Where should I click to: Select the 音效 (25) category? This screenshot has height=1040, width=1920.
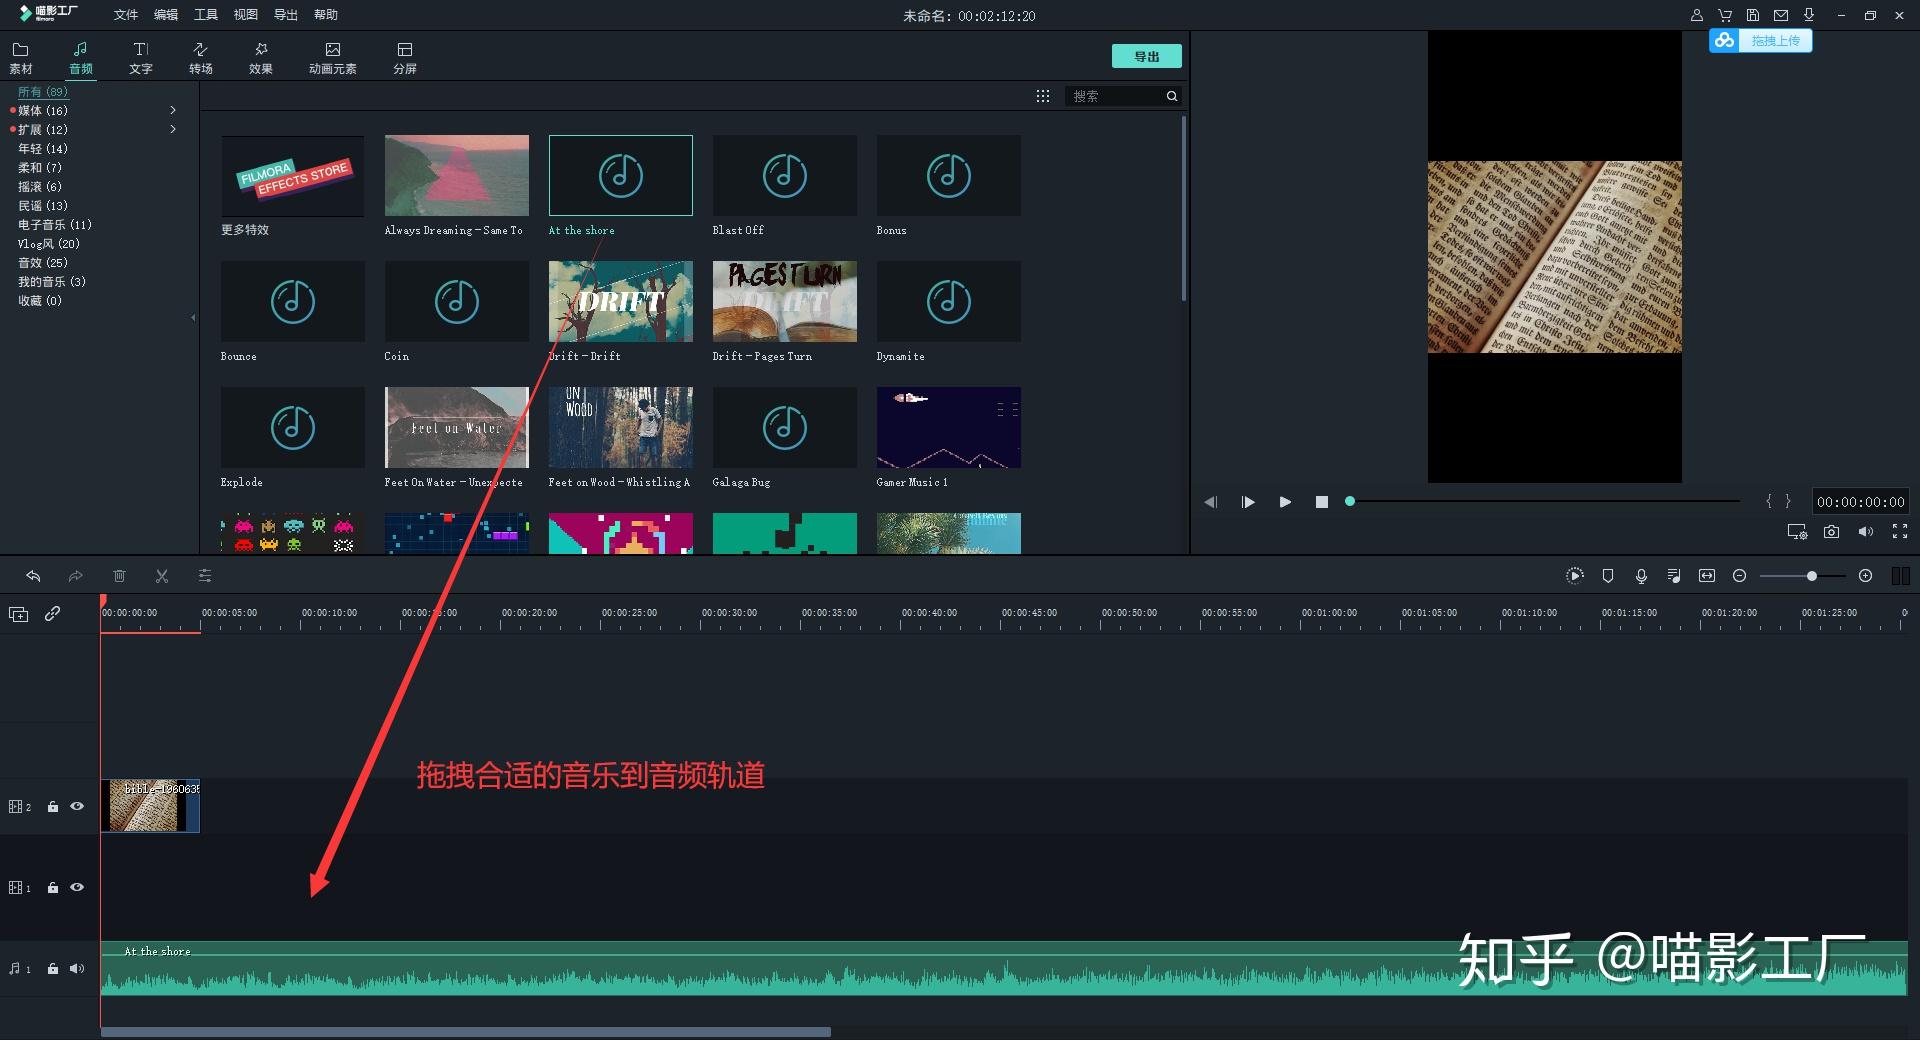[x=43, y=262]
